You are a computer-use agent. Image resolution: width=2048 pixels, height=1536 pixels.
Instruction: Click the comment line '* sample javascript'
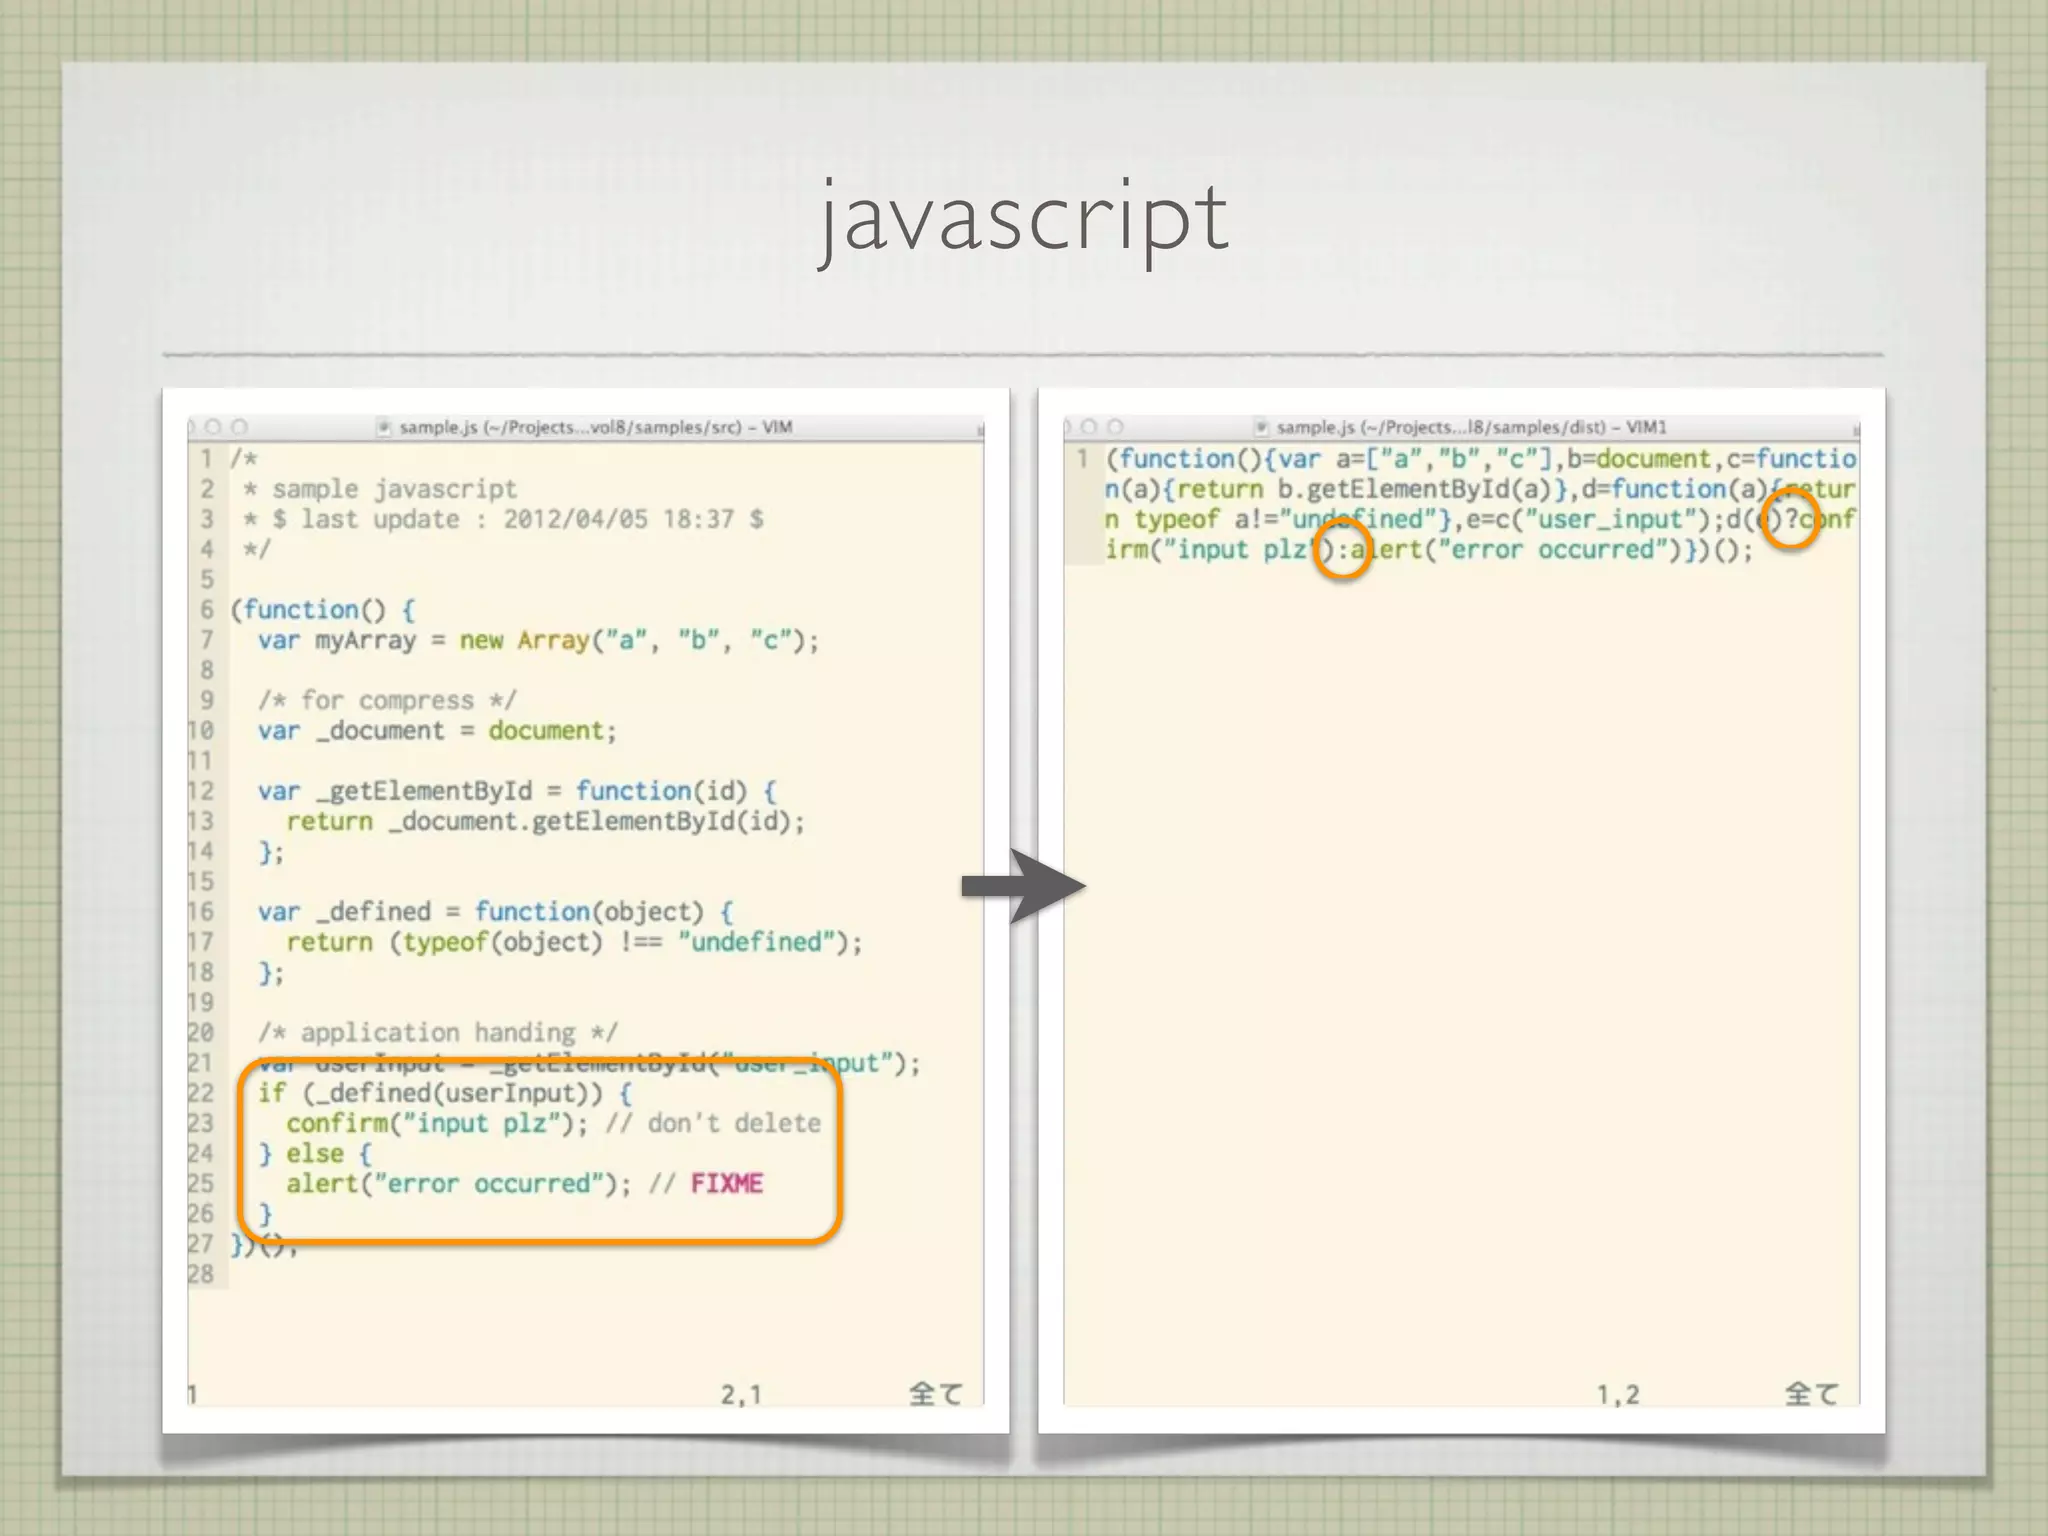[380, 489]
